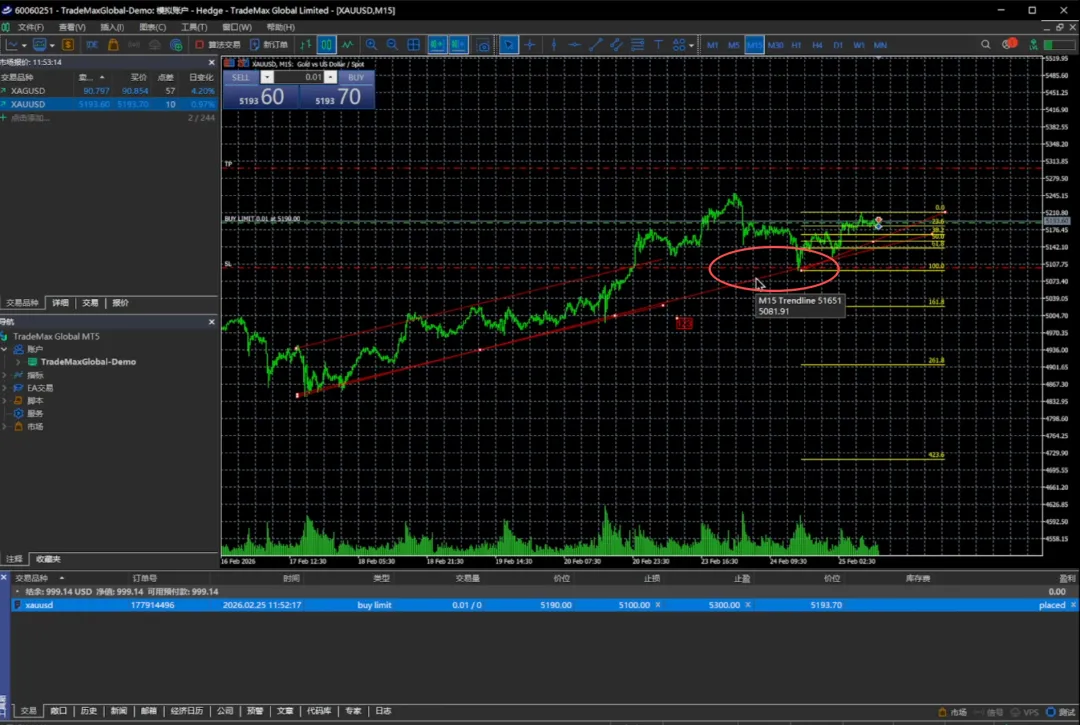Open the search magnifier in top right
1080x725 pixels.
985,45
